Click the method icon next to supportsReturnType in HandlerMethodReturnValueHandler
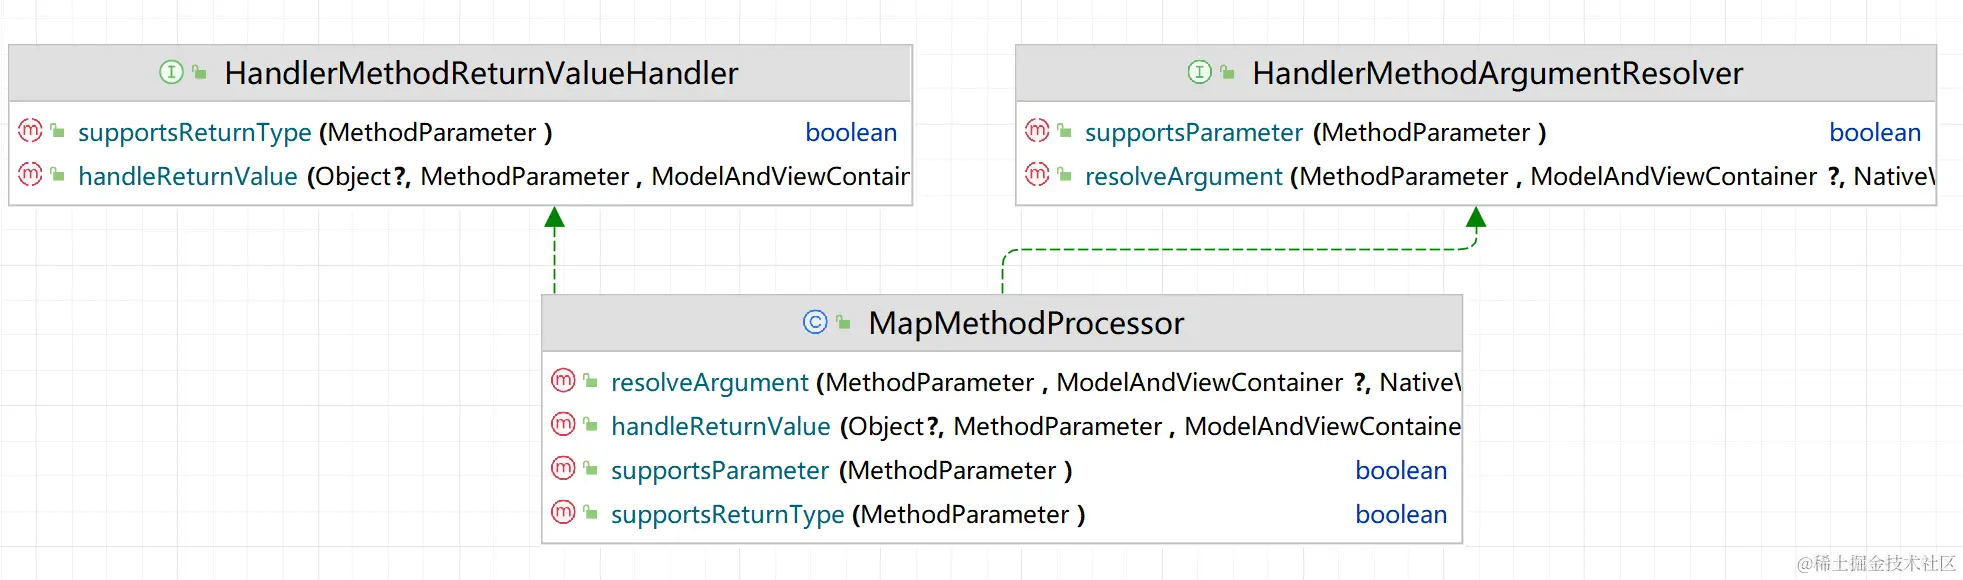 click(x=31, y=131)
